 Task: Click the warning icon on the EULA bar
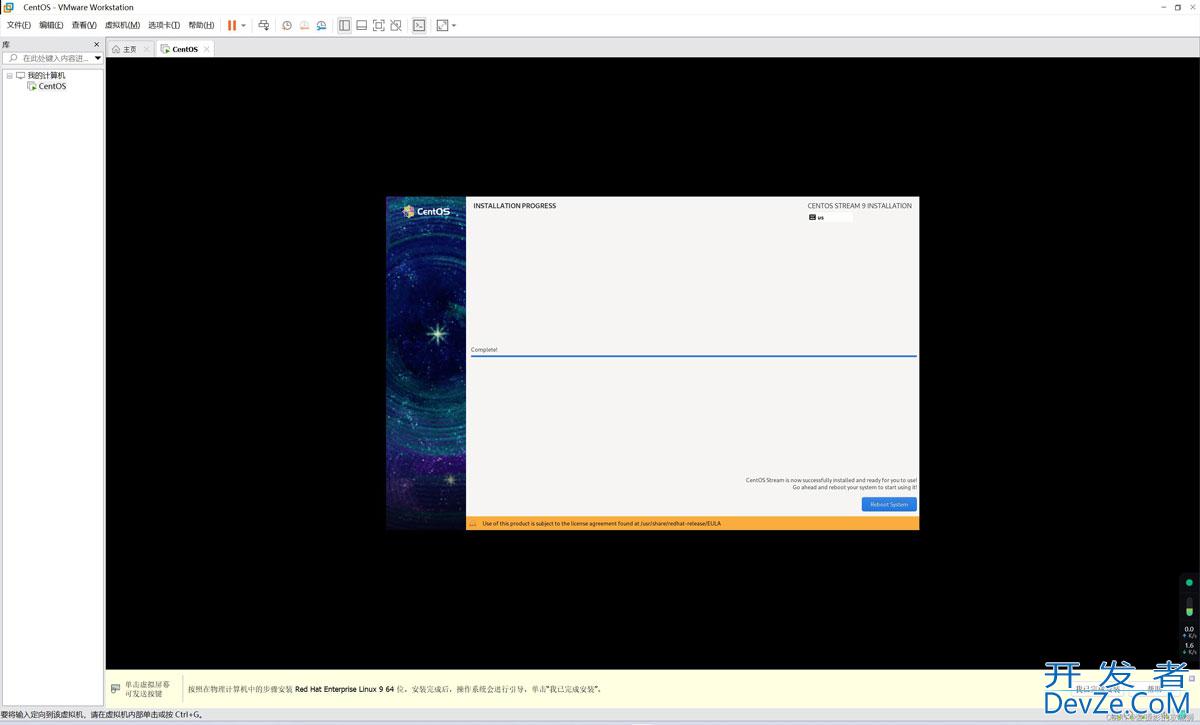(473, 523)
